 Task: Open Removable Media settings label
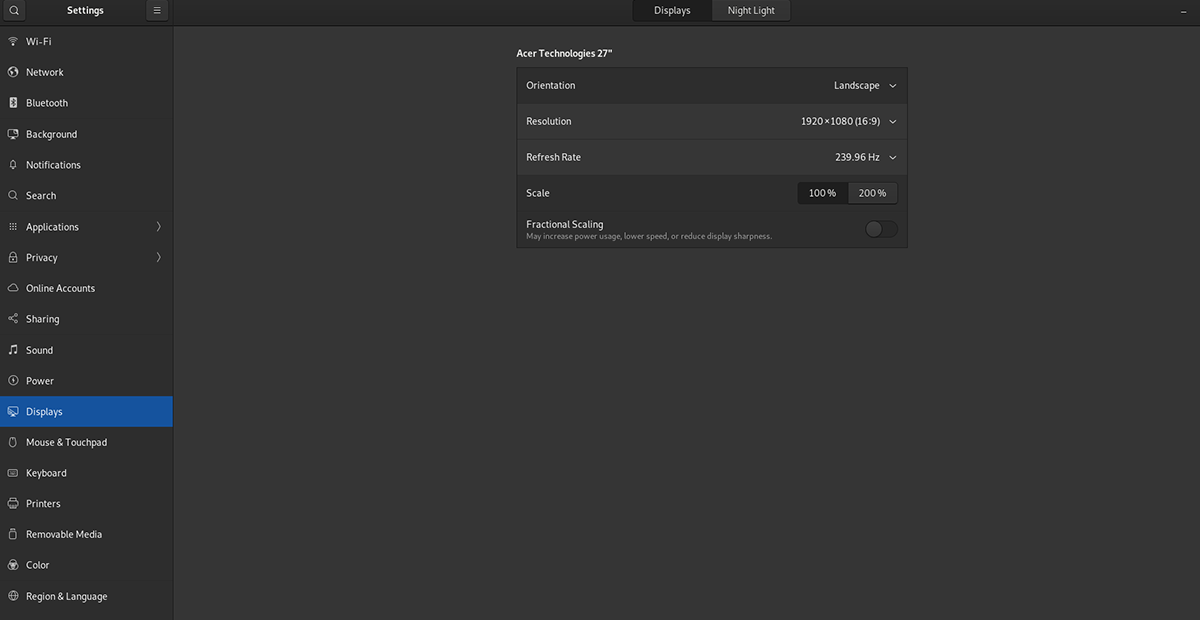pos(64,534)
